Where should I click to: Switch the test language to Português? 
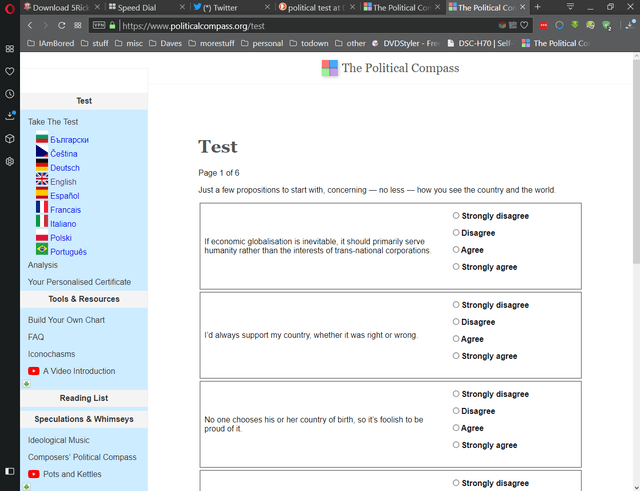click(x=69, y=252)
